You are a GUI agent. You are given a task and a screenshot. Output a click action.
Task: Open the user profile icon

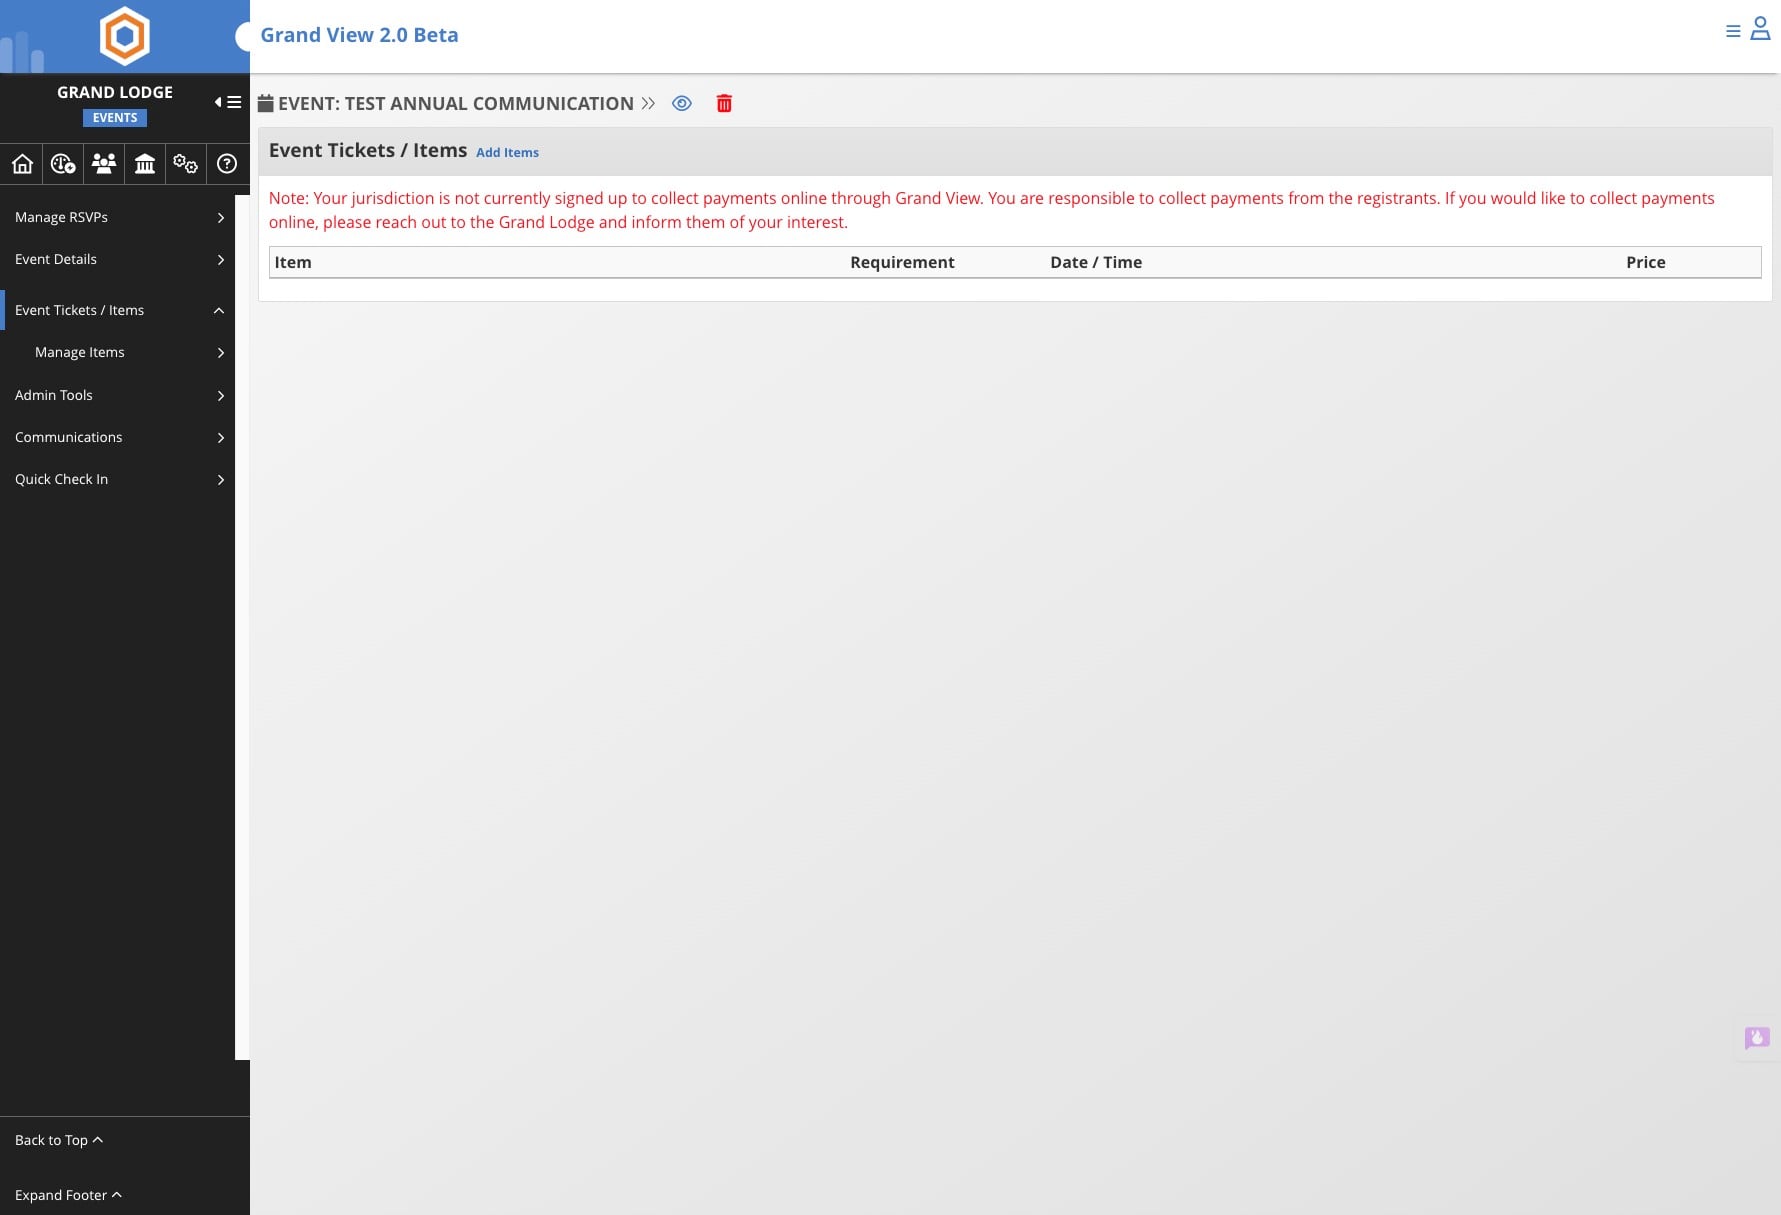1760,28
